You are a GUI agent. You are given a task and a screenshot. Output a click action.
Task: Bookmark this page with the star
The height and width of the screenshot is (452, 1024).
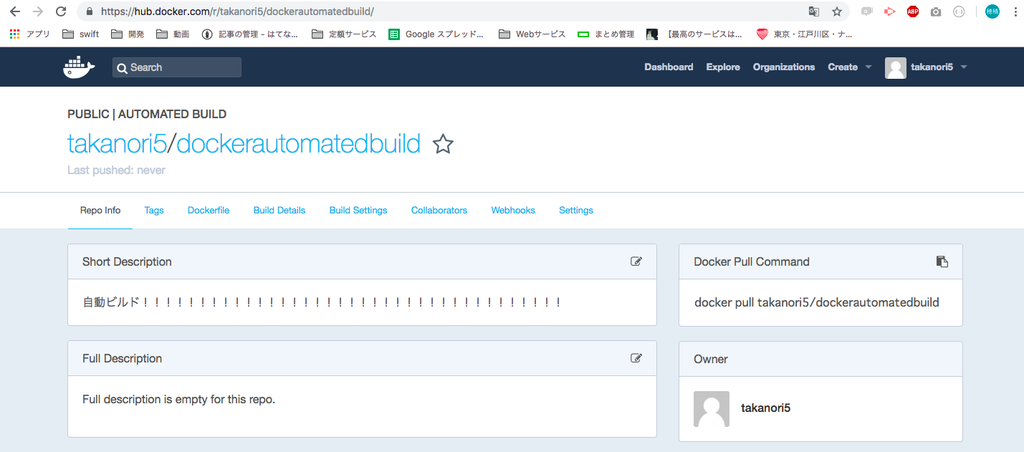click(x=837, y=11)
